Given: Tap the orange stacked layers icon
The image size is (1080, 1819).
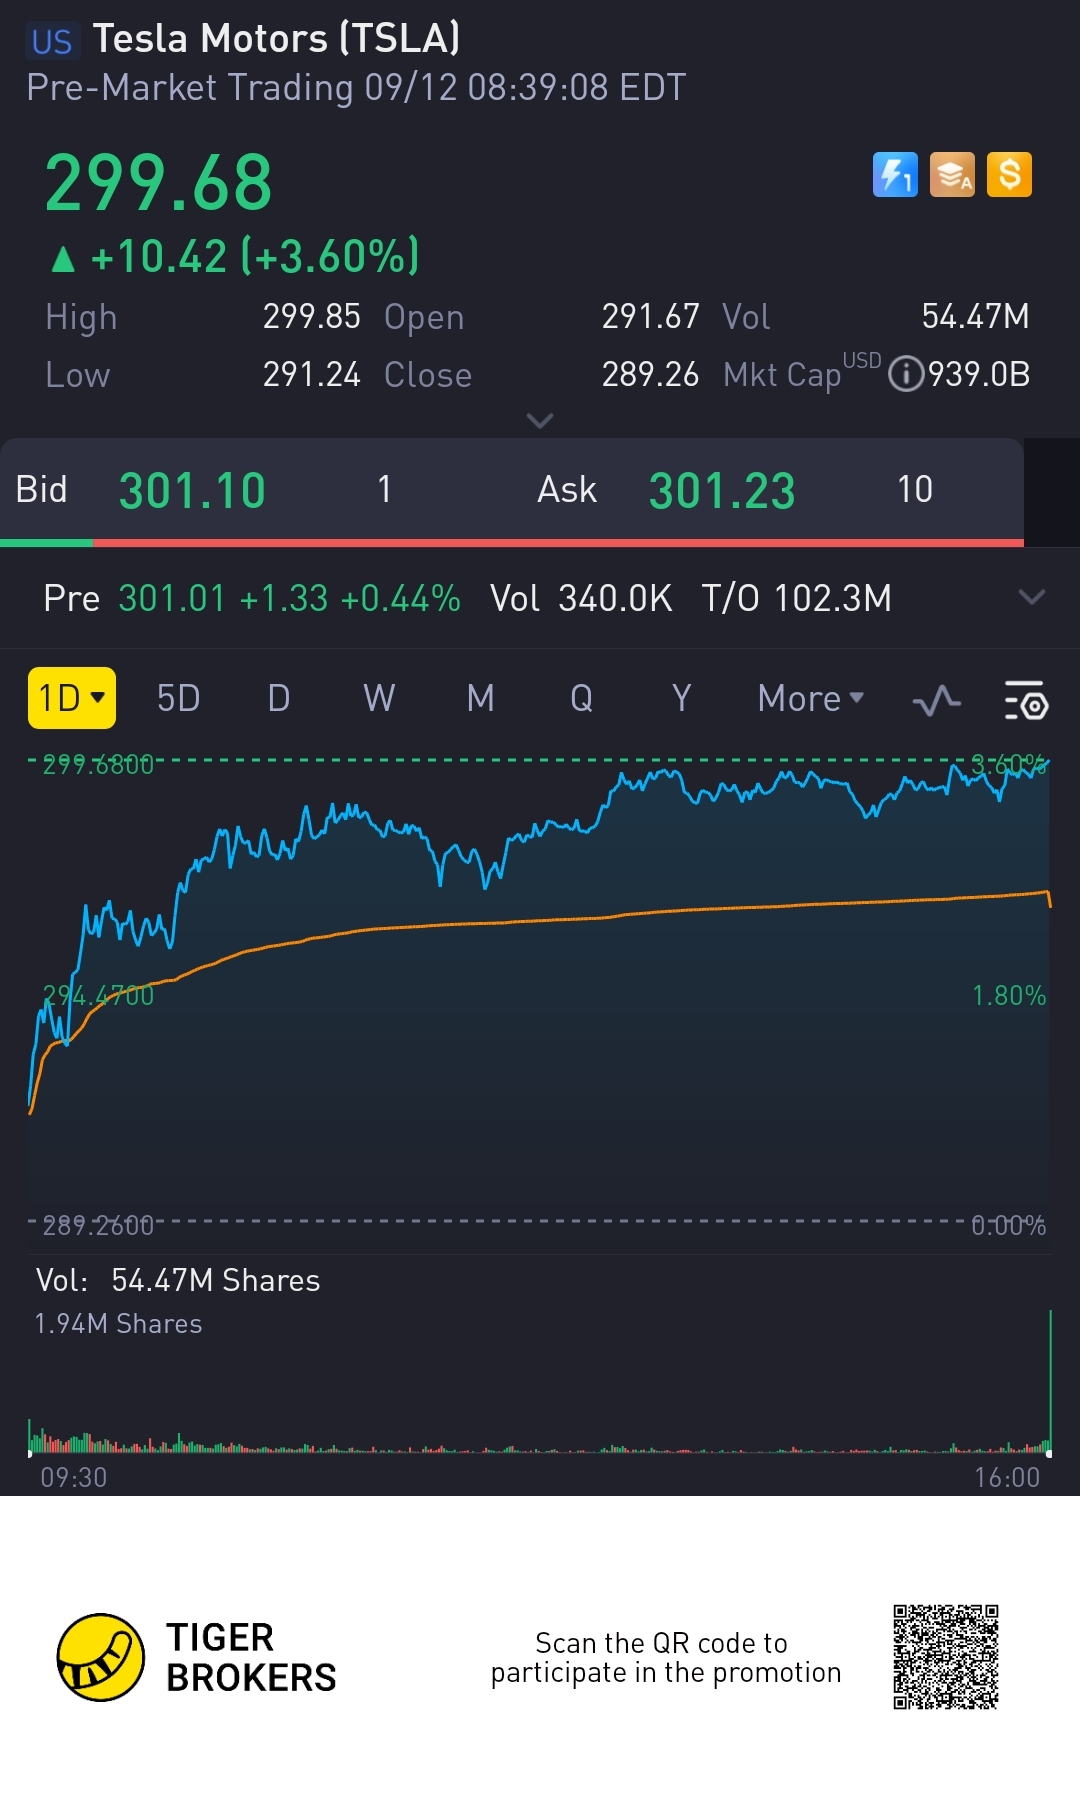Looking at the screenshot, I should [952, 175].
